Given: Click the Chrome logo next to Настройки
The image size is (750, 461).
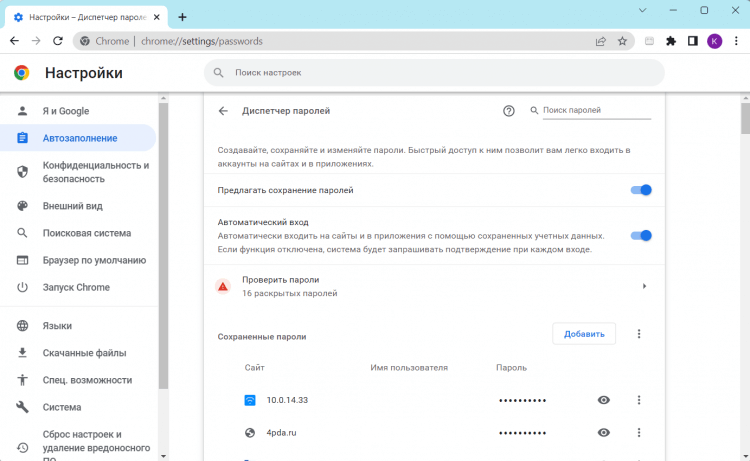Looking at the screenshot, I should tap(22, 73).
